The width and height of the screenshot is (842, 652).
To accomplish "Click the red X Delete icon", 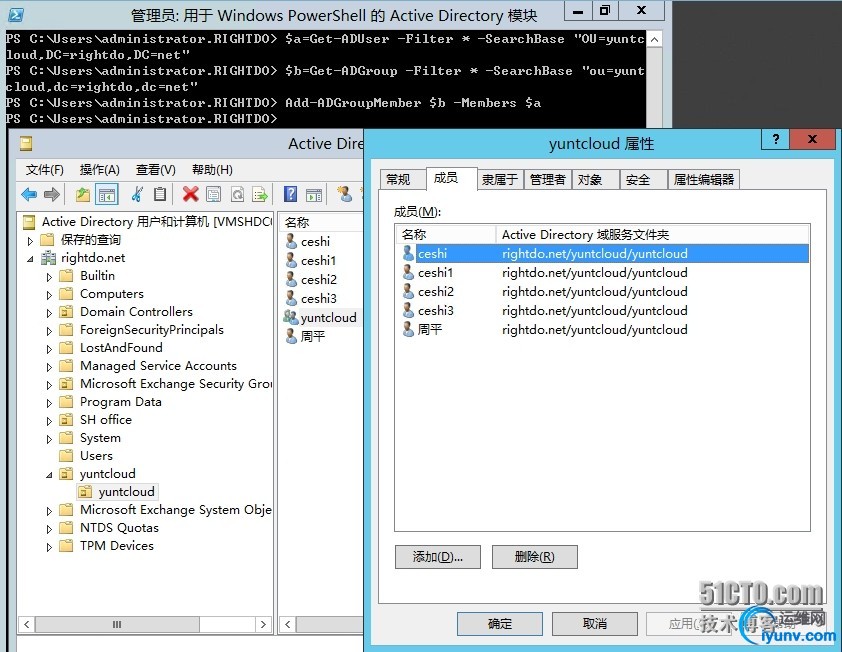I will pos(190,194).
